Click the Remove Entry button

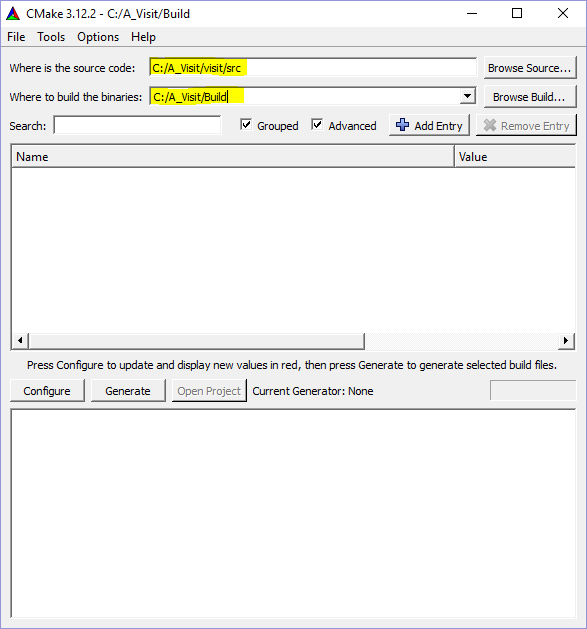pyautogui.click(x=526, y=126)
